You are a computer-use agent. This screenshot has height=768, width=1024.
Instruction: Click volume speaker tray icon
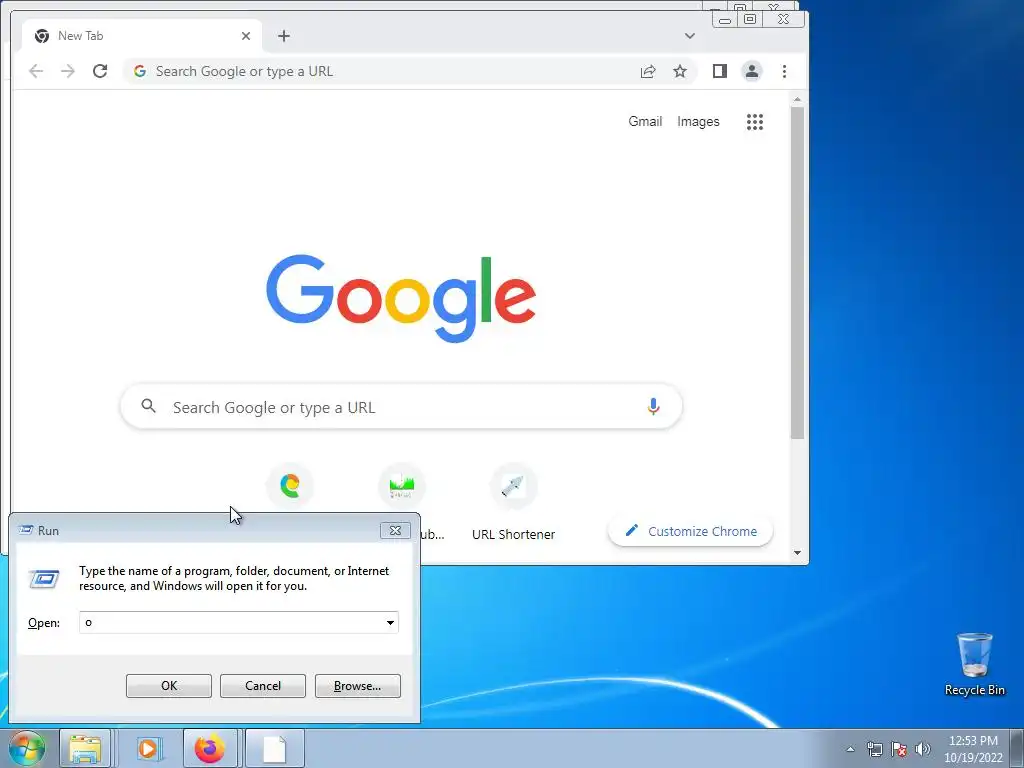(923, 748)
